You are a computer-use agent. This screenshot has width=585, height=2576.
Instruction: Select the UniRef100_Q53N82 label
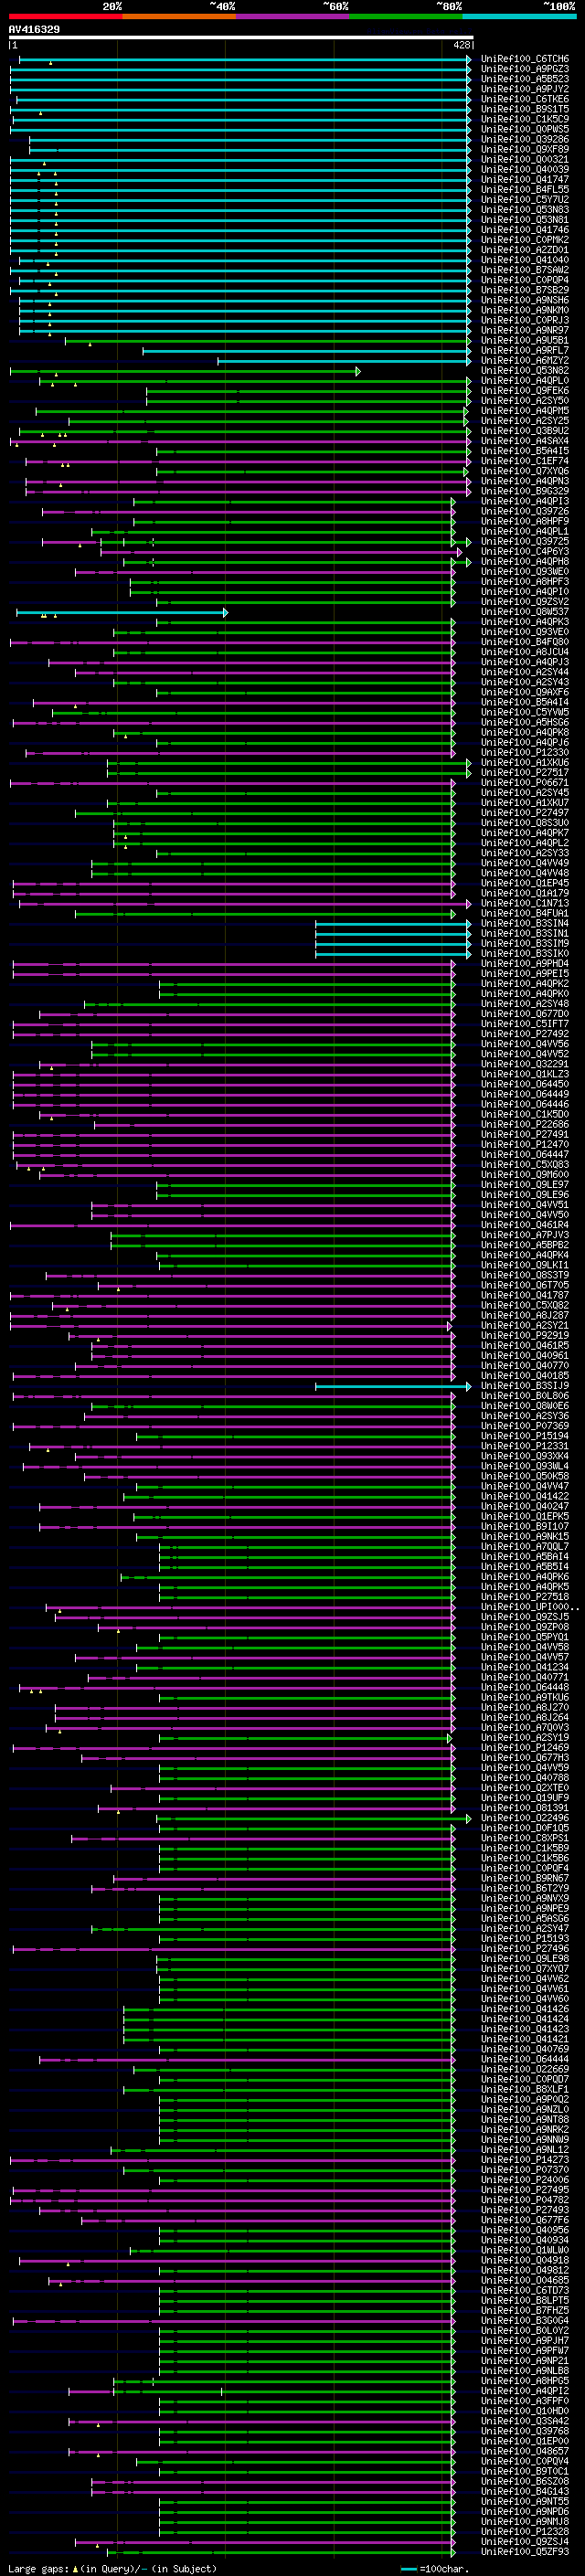[x=525, y=370]
